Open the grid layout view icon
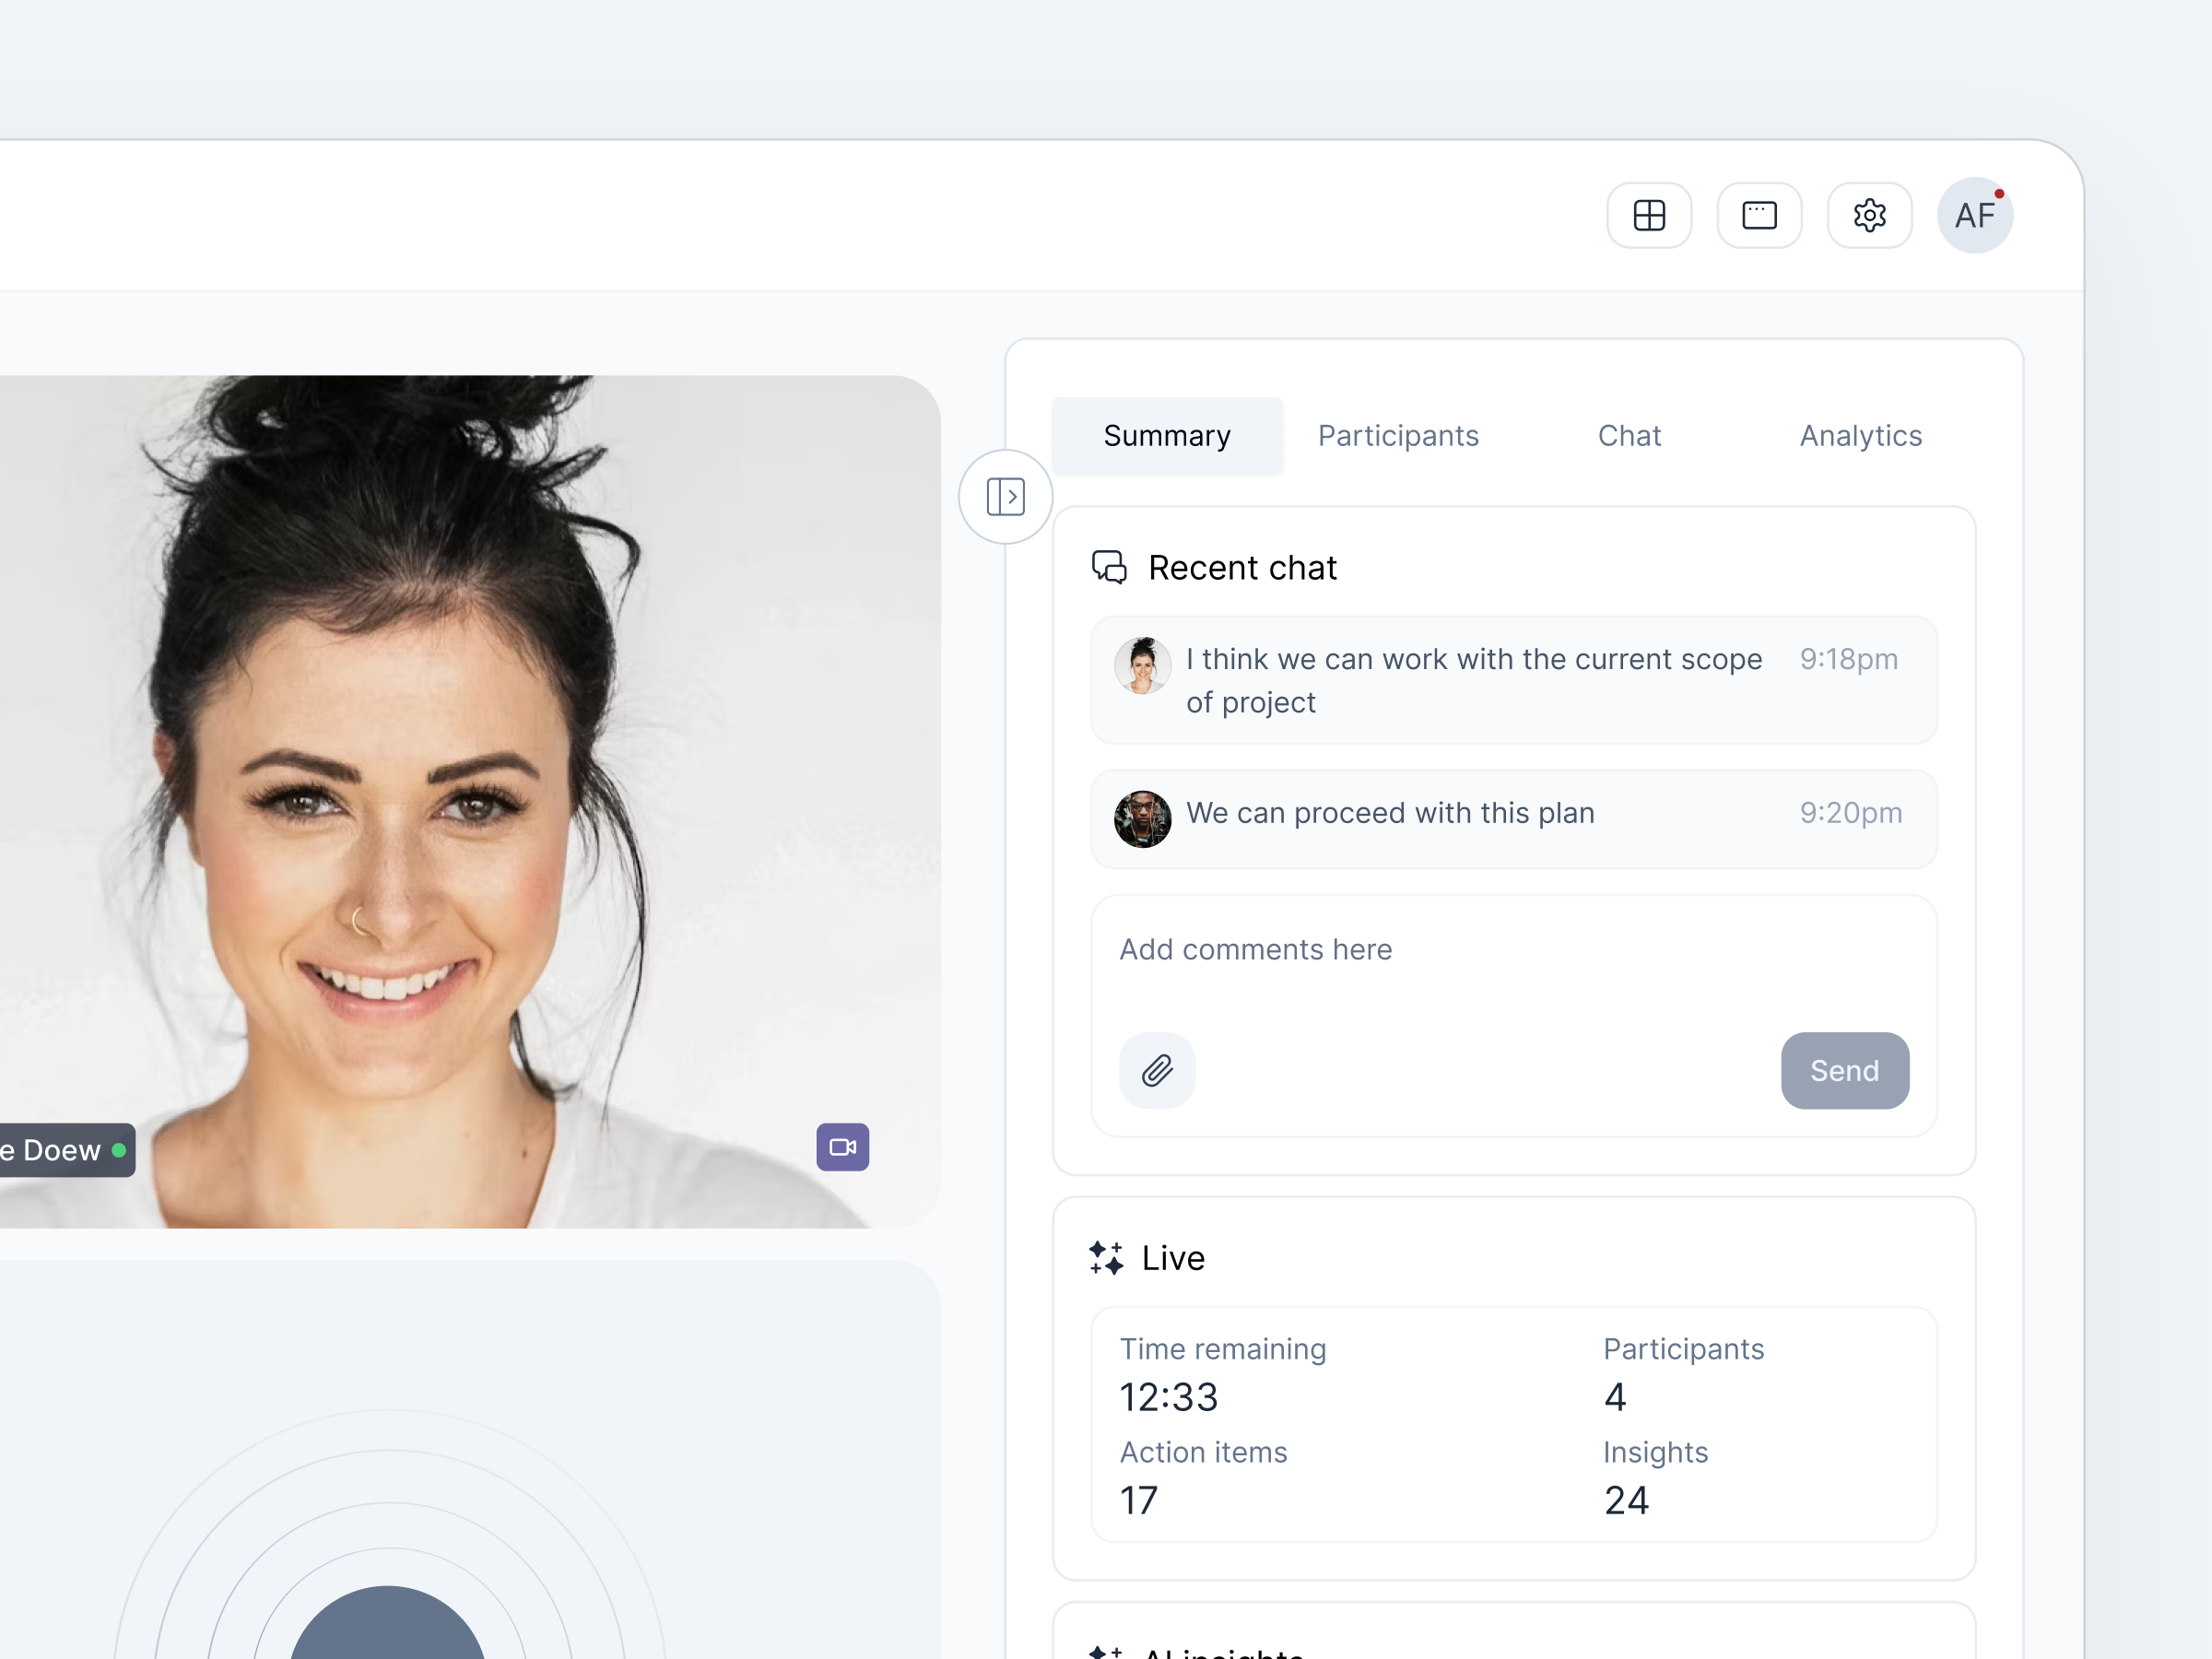The height and width of the screenshot is (1659, 2212). click(x=1649, y=215)
